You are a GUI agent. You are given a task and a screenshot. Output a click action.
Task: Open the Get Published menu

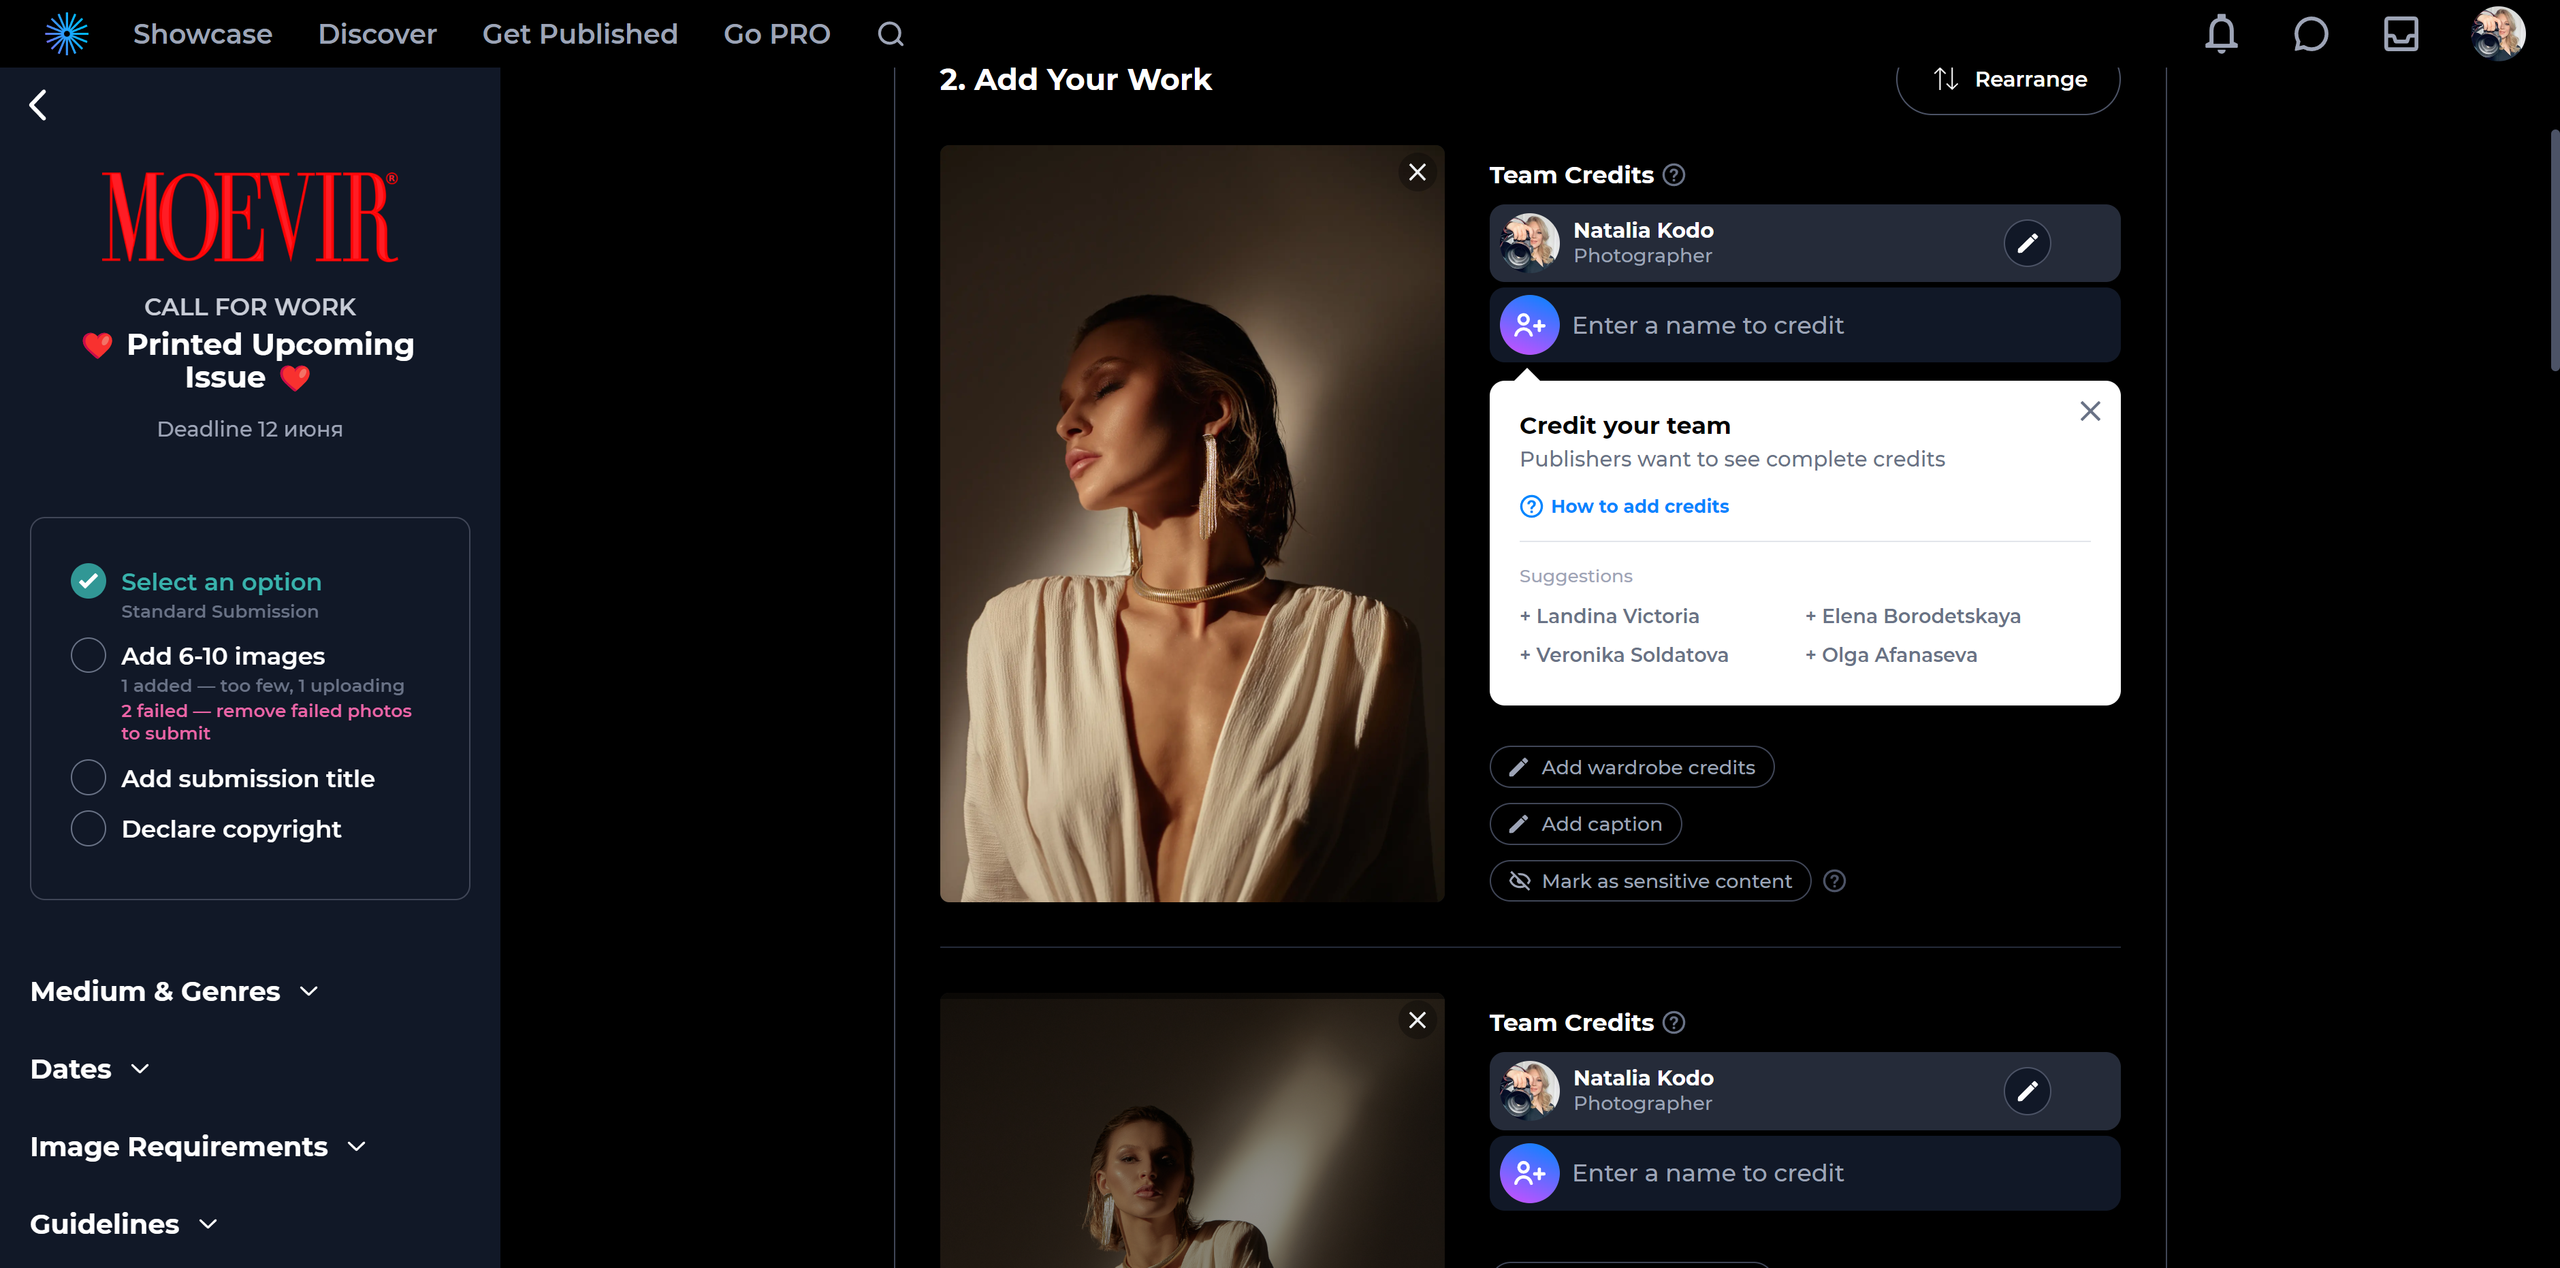pyautogui.click(x=580, y=34)
